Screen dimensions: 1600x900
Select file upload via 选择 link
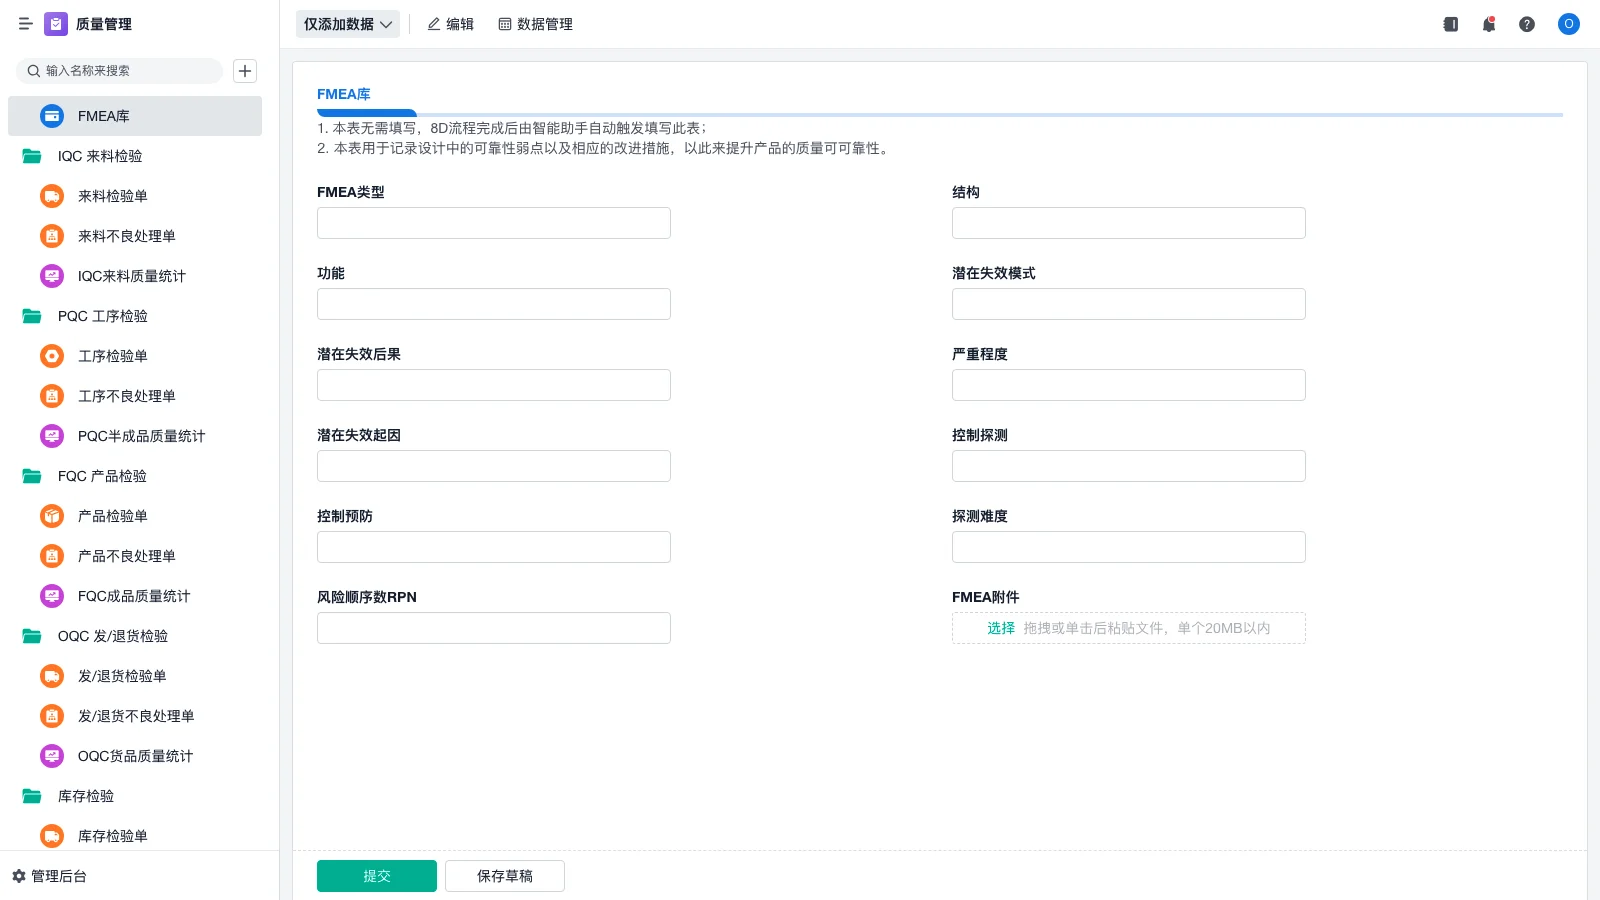[x=1001, y=628]
